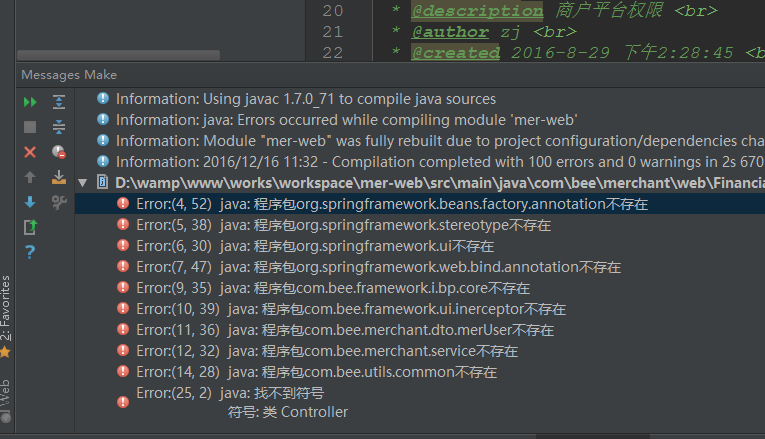Click the green Rerun make icon
The image size is (765, 439).
pos(30,102)
